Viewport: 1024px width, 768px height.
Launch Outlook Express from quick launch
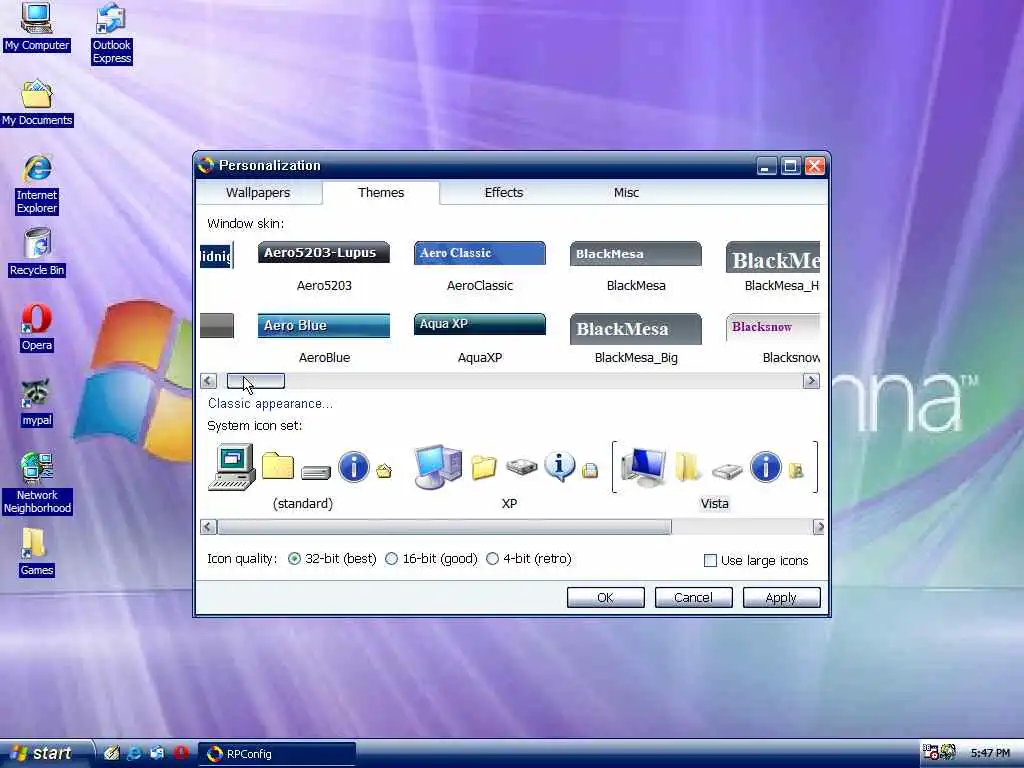click(x=157, y=753)
